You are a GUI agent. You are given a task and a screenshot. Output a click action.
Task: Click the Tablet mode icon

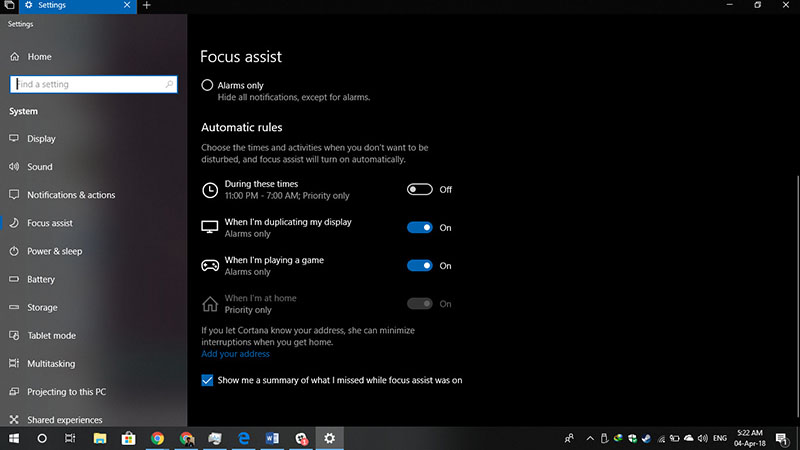tap(14, 335)
